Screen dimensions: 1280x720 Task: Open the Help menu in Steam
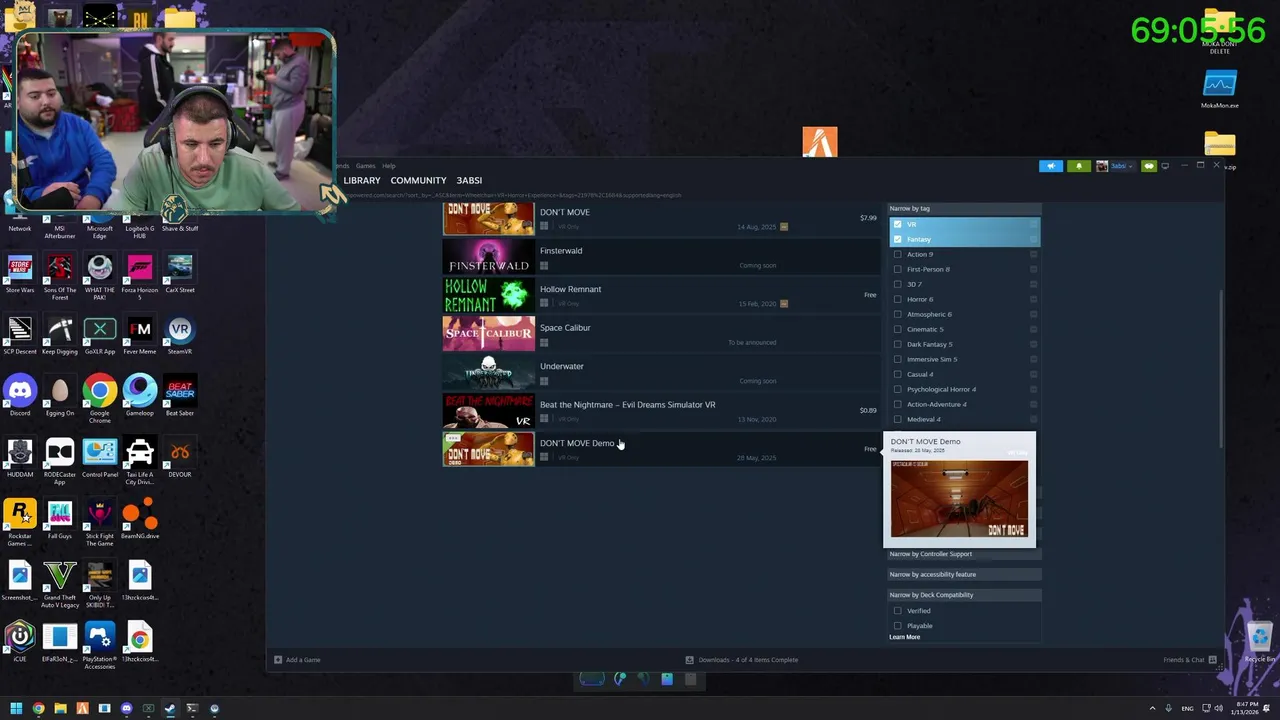click(x=388, y=166)
